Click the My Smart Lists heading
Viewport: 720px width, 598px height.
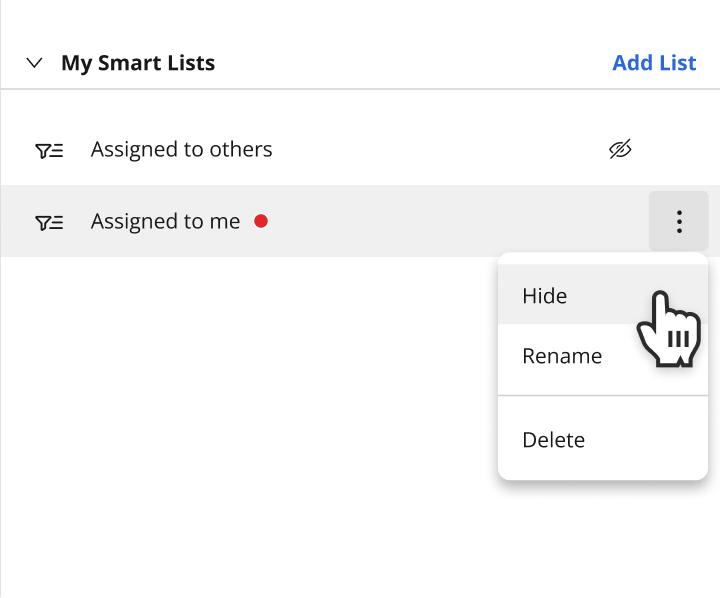click(x=138, y=63)
